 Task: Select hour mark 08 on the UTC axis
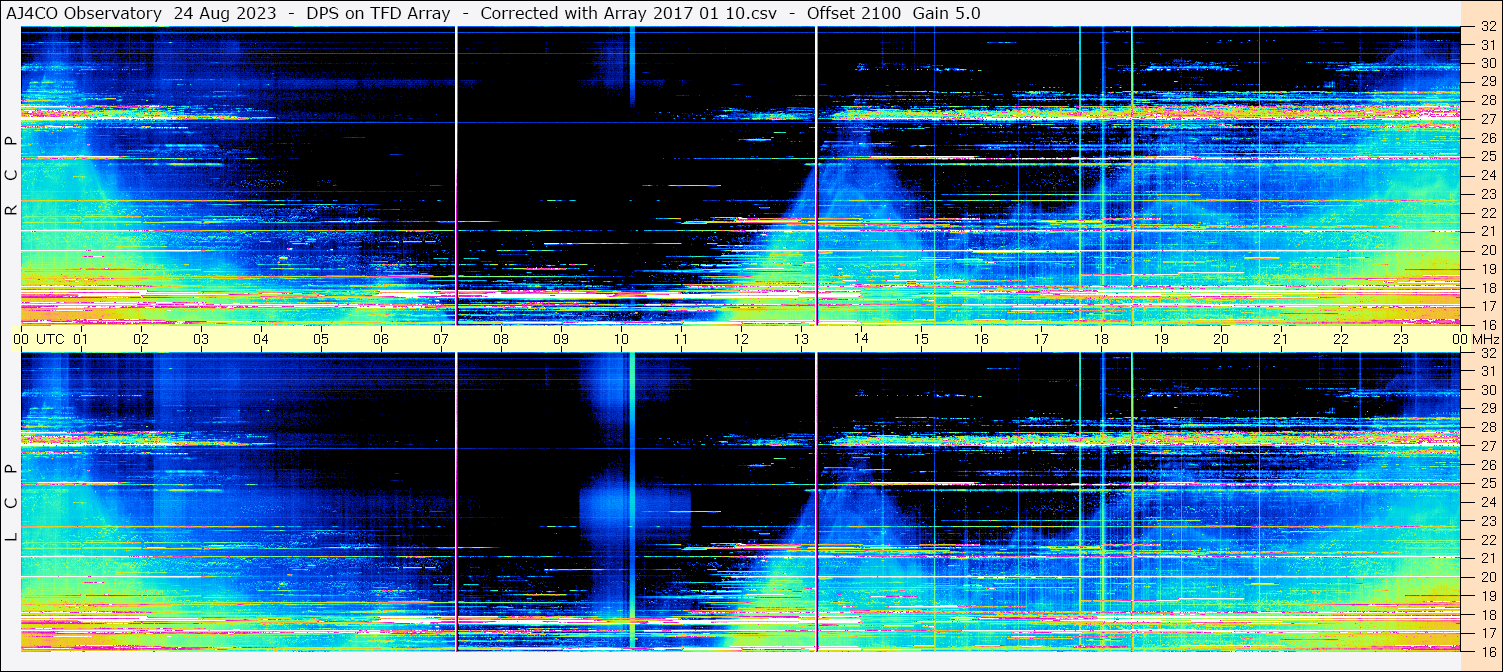(x=501, y=339)
